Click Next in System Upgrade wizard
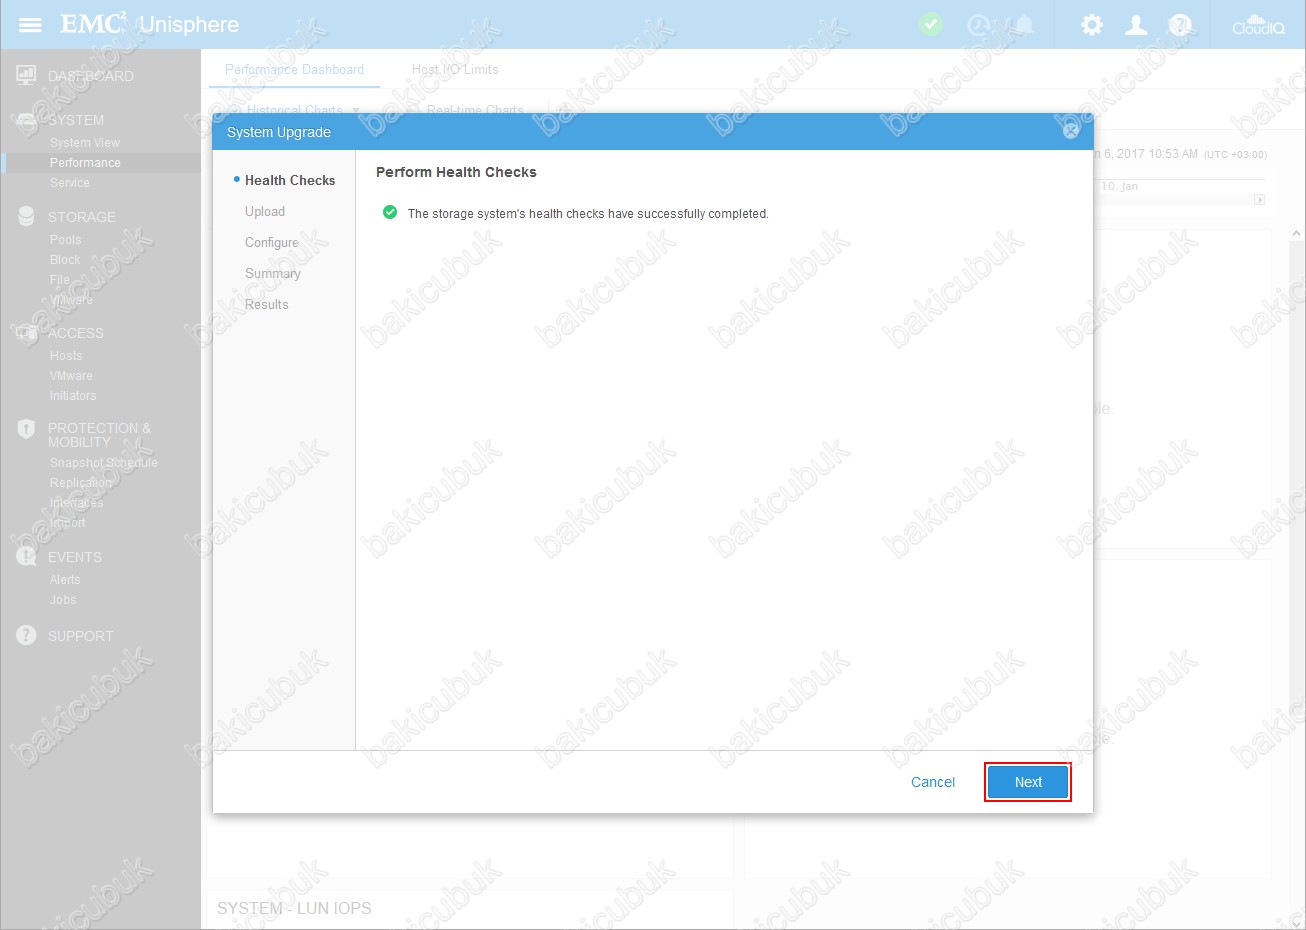1306x930 pixels. [1028, 782]
